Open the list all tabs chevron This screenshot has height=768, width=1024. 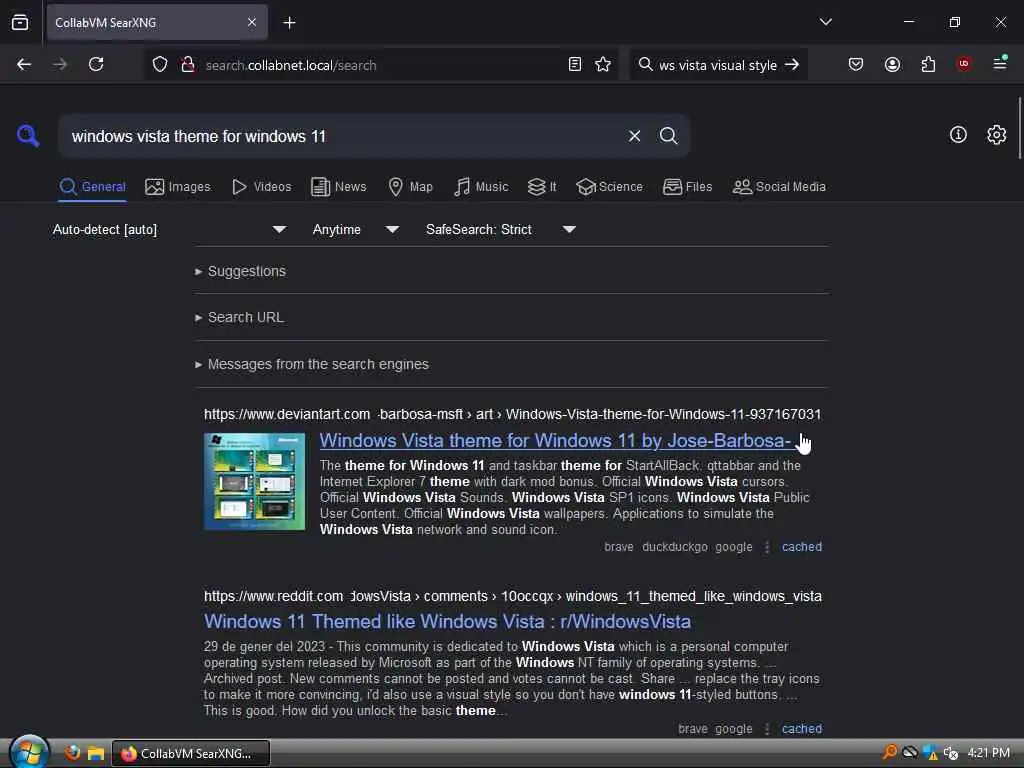click(825, 22)
